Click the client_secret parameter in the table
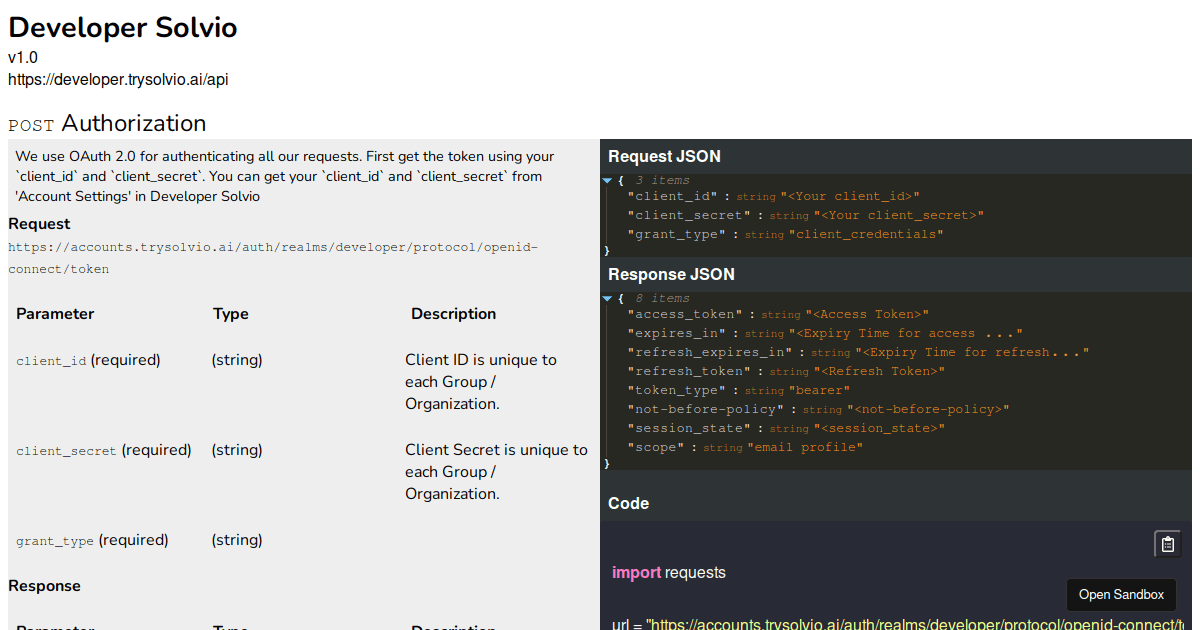The height and width of the screenshot is (630, 1200). pos(66,451)
